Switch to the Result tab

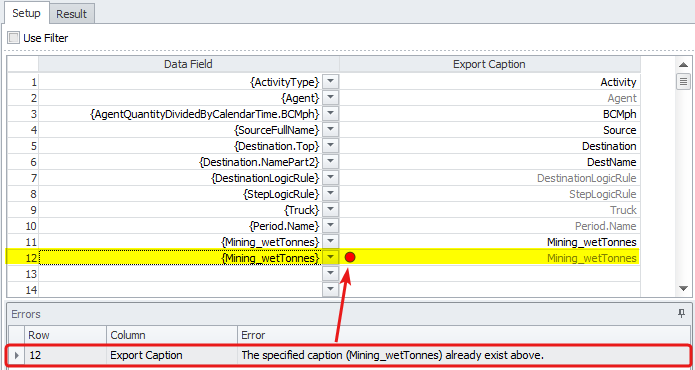[71, 14]
